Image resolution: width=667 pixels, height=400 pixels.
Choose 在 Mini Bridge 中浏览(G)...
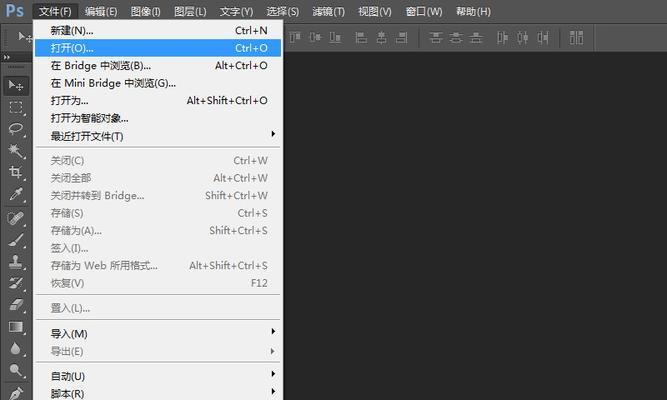pos(158,83)
